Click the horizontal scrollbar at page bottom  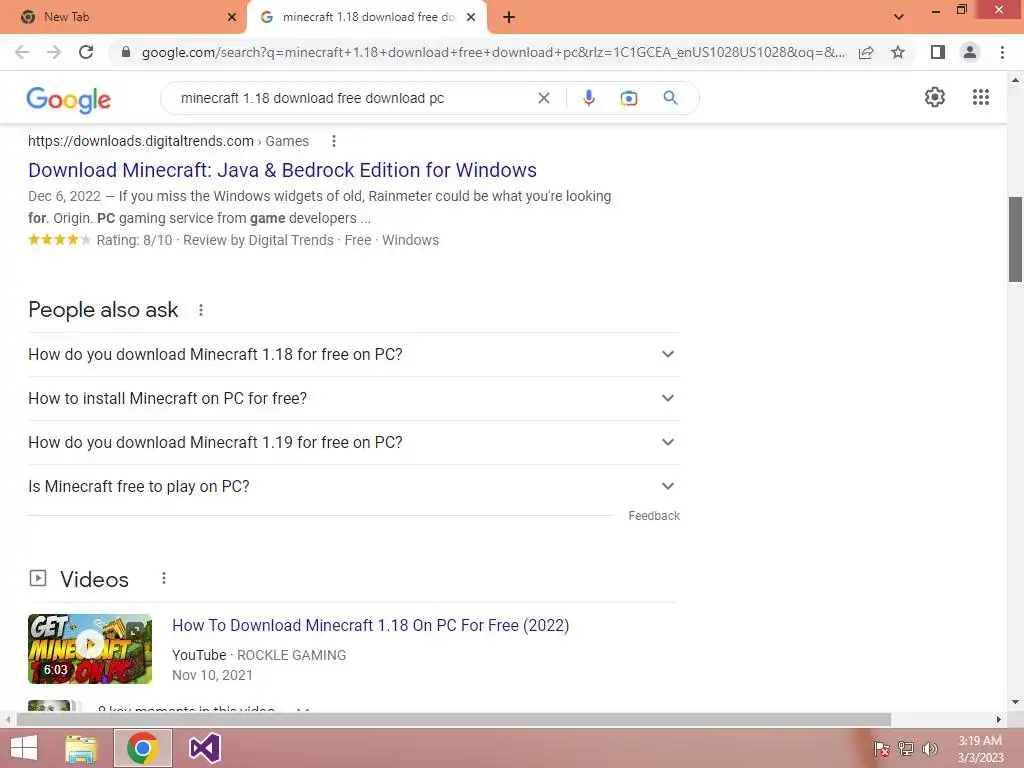454,720
